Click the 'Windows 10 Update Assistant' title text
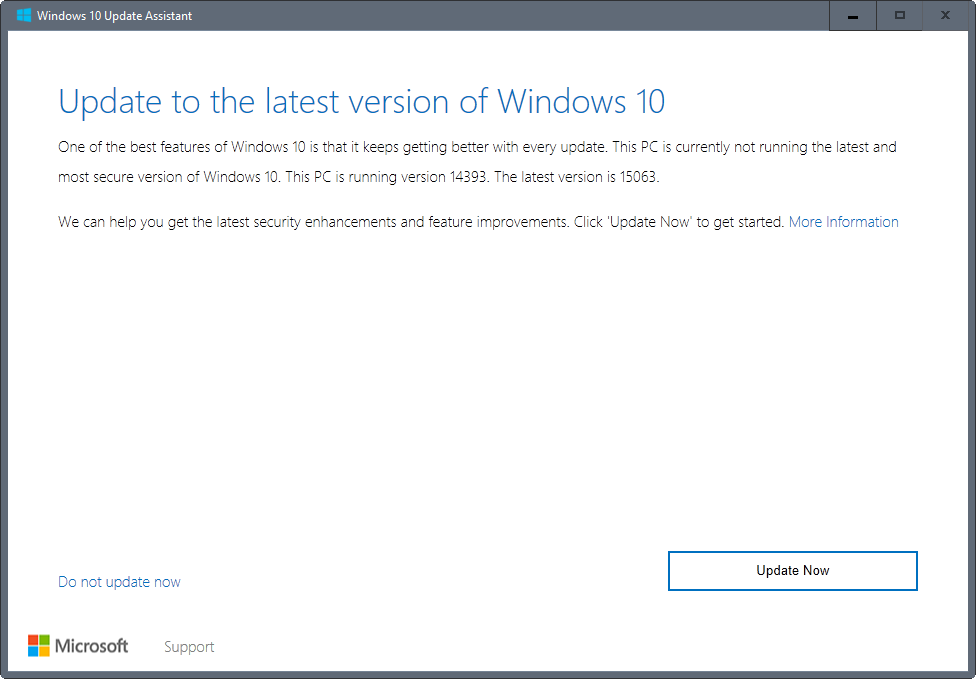 click(115, 16)
